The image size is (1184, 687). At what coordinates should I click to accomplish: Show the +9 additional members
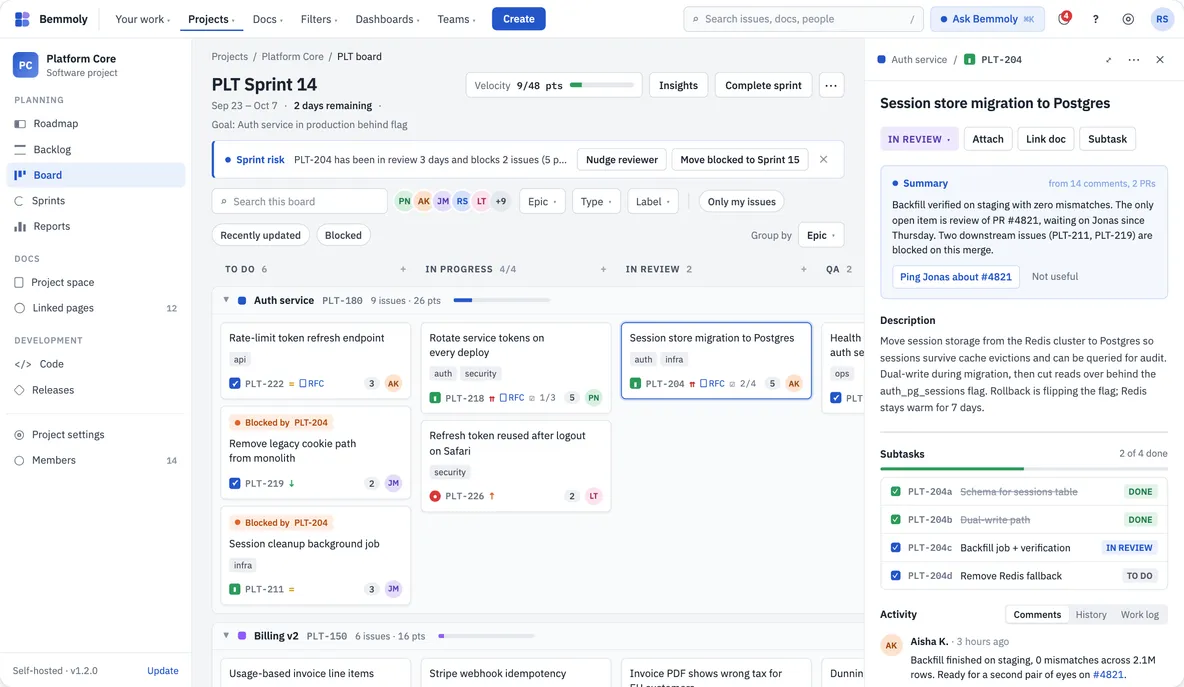pyautogui.click(x=501, y=202)
